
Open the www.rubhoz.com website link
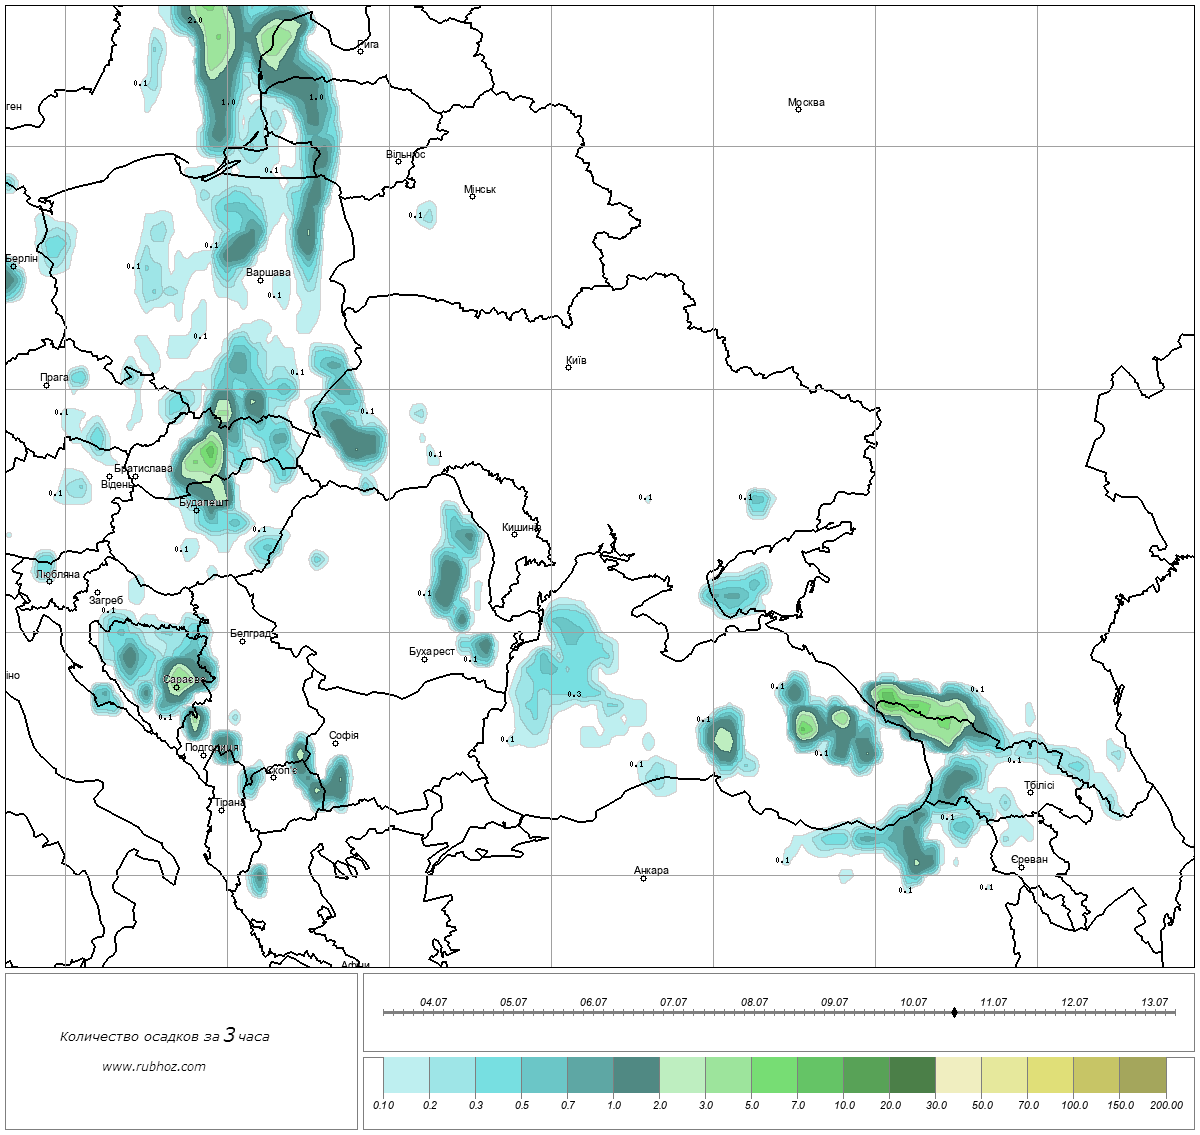[x=153, y=1066]
